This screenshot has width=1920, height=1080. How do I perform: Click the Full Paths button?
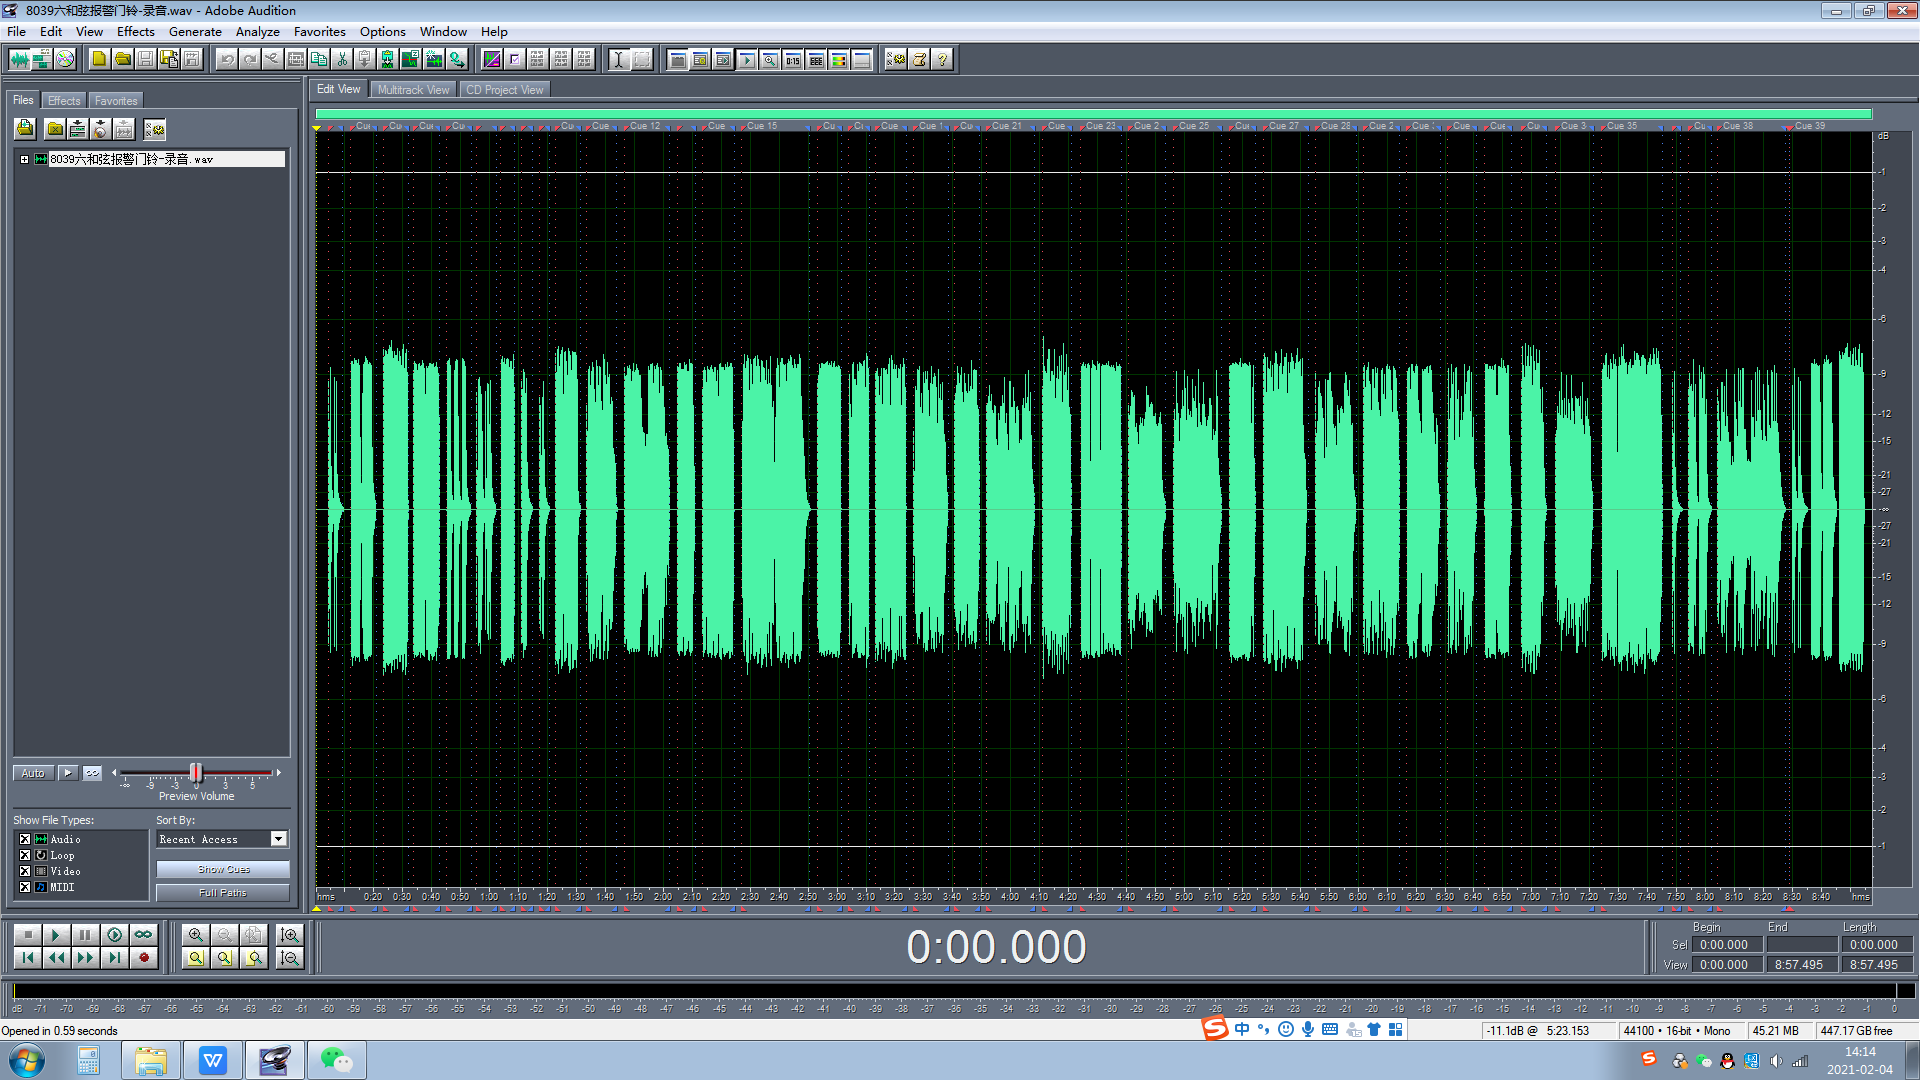point(223,893)
